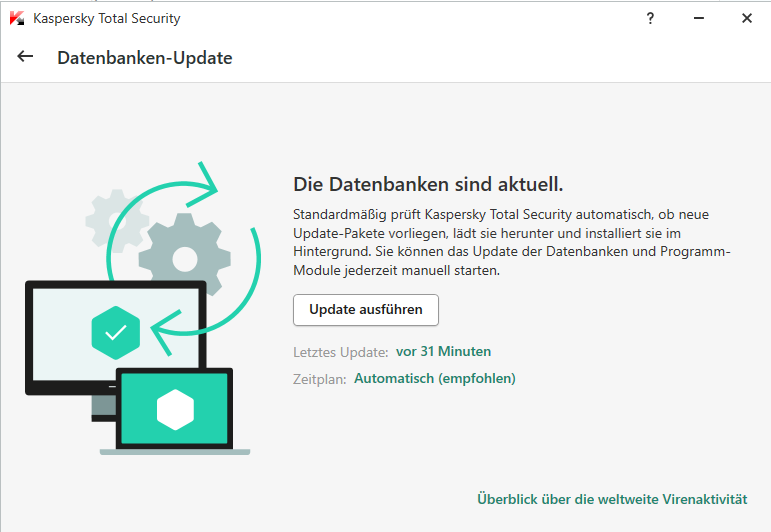Close the Kaspersky Total Security window
The height and width of the screenshot is (532, 771).
click(x=747, y=19)
